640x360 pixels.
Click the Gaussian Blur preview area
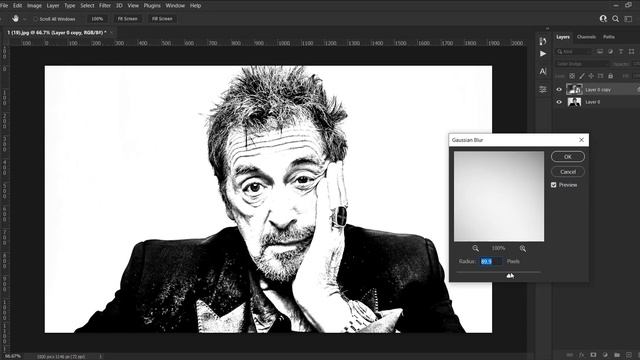coord(499,196)
